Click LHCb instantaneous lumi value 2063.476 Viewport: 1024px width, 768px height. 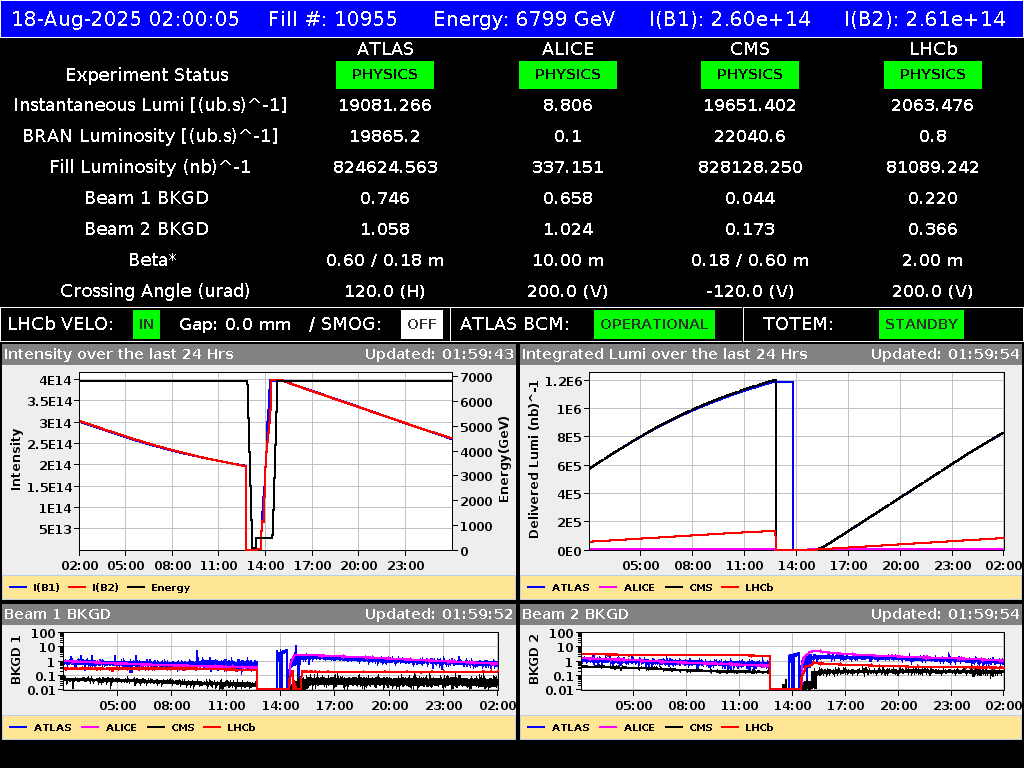[933, 105]
